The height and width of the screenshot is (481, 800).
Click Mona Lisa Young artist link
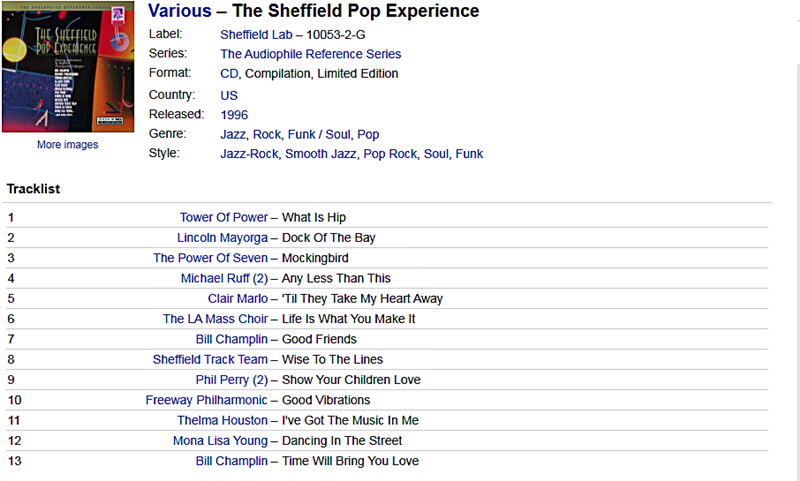(x=220, y=441)
